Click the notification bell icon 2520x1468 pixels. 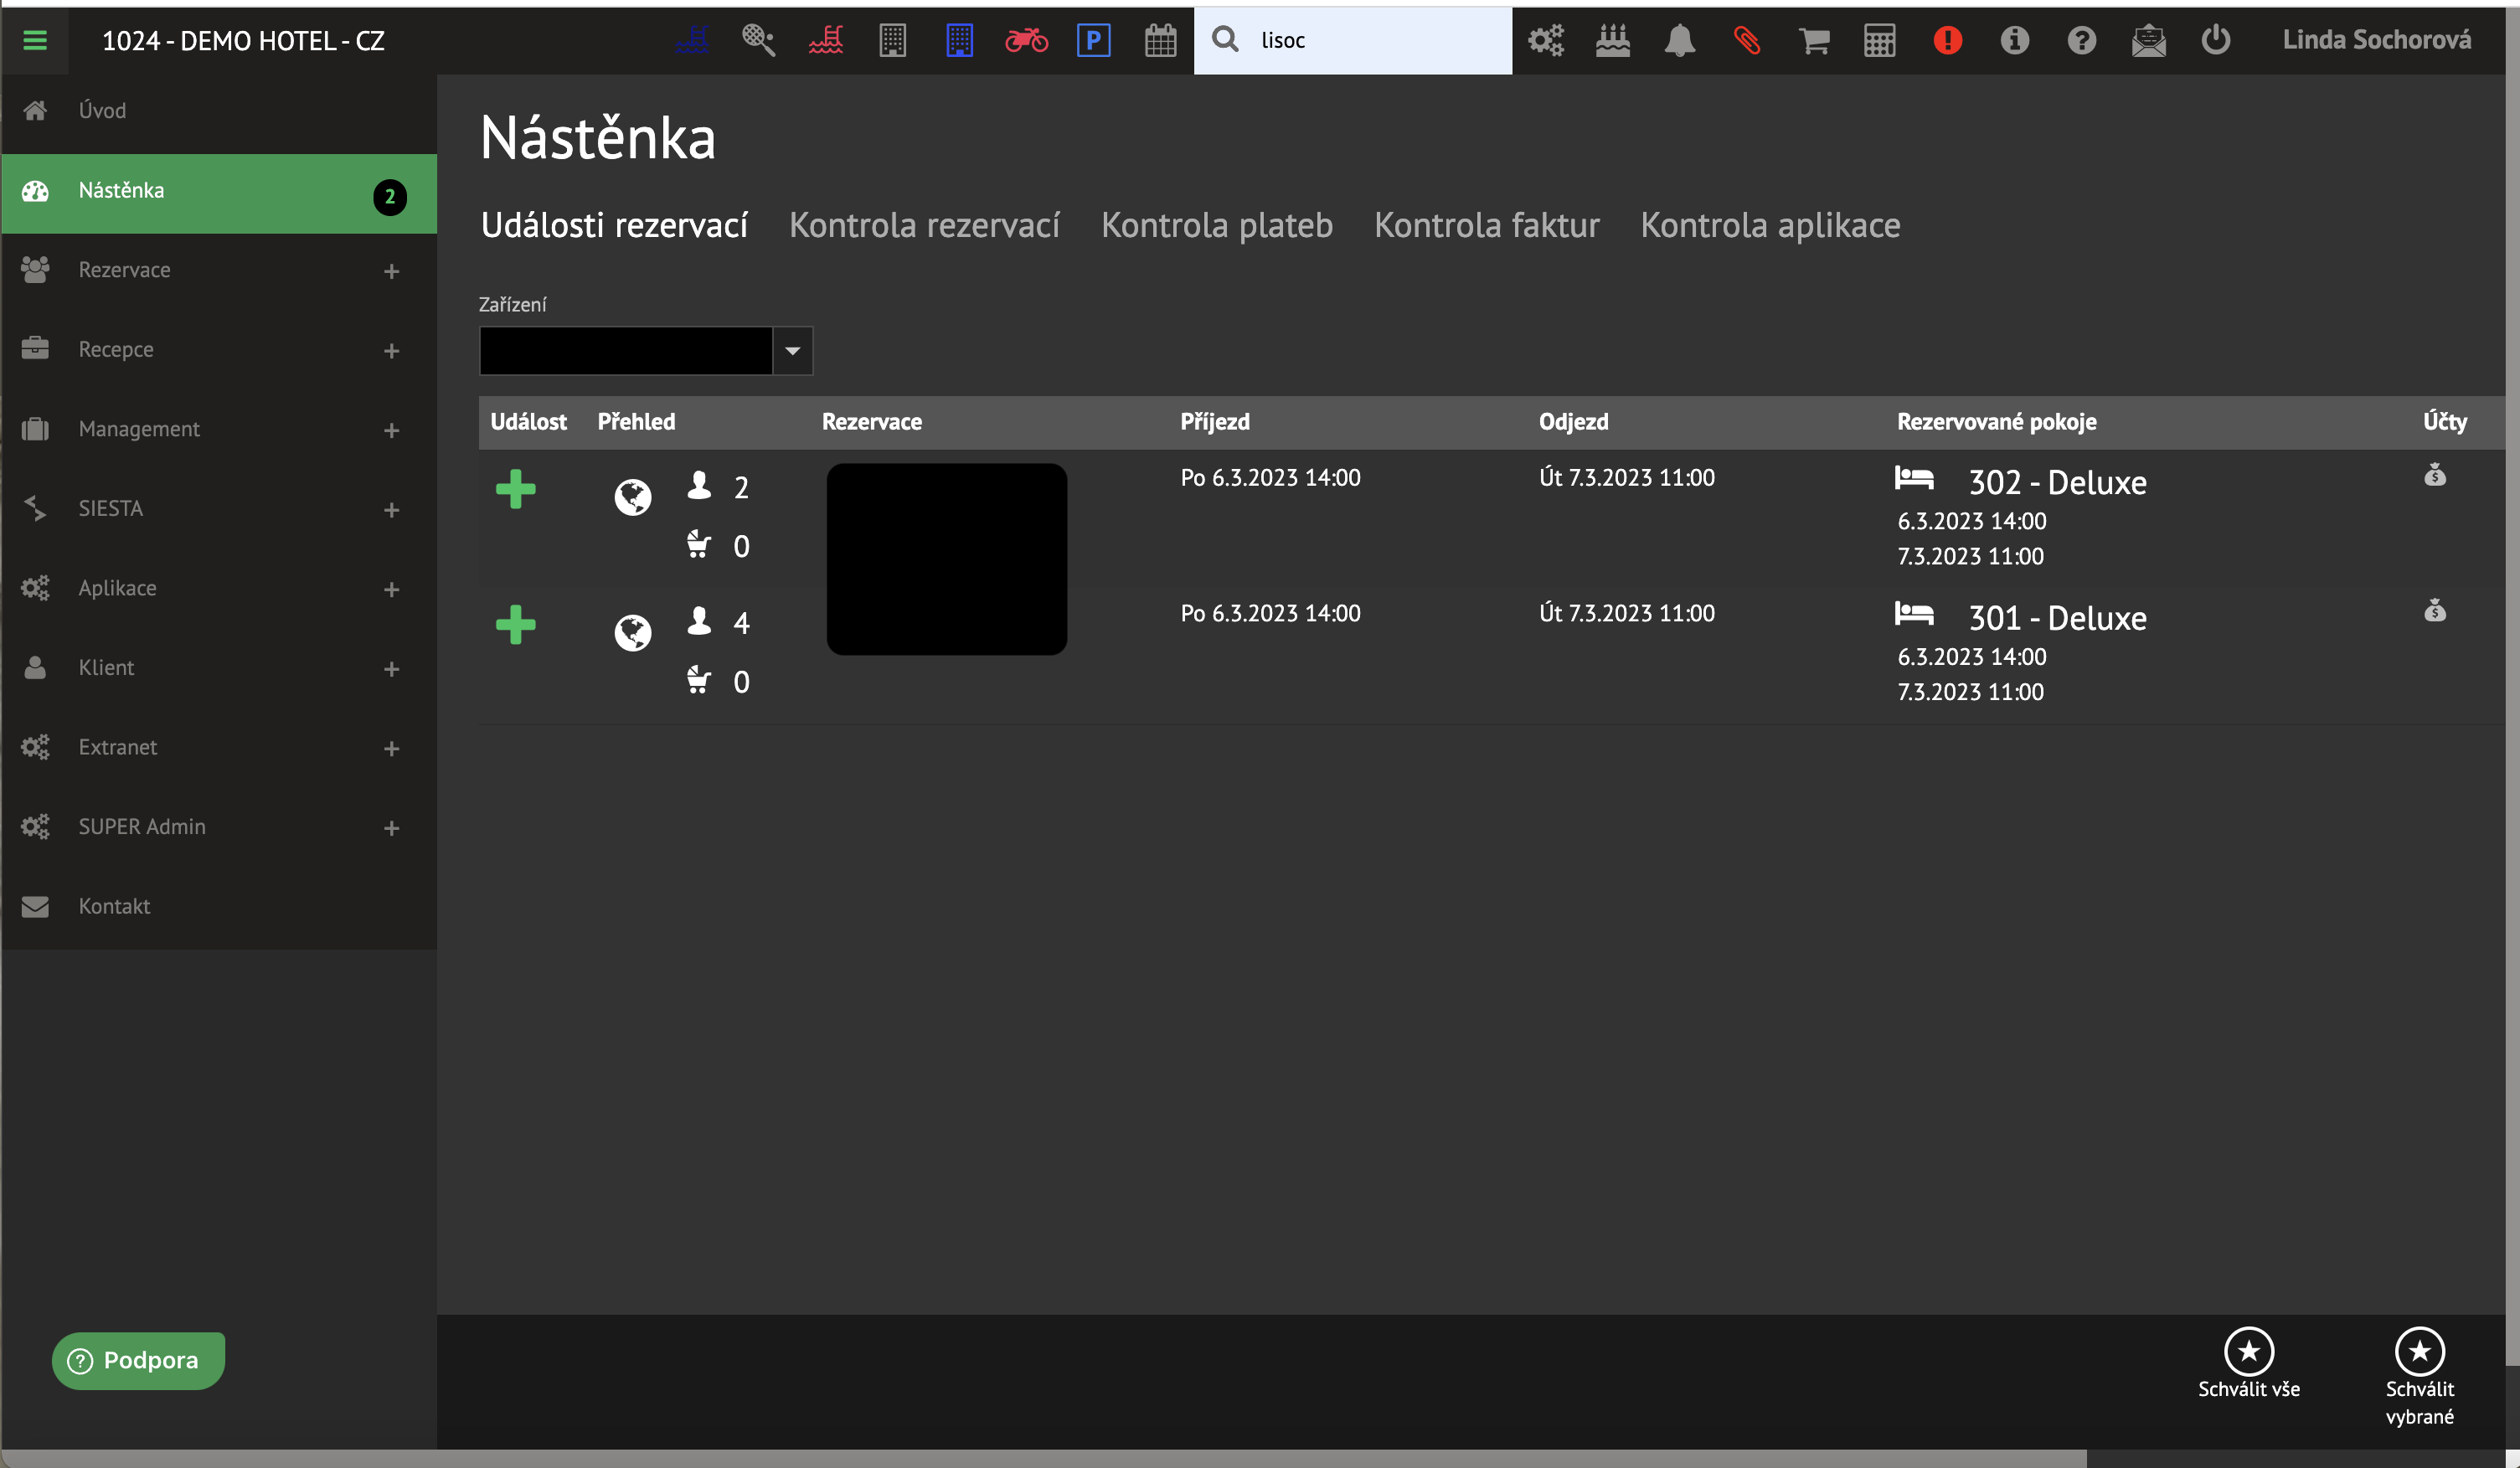tap(1679, 40)
